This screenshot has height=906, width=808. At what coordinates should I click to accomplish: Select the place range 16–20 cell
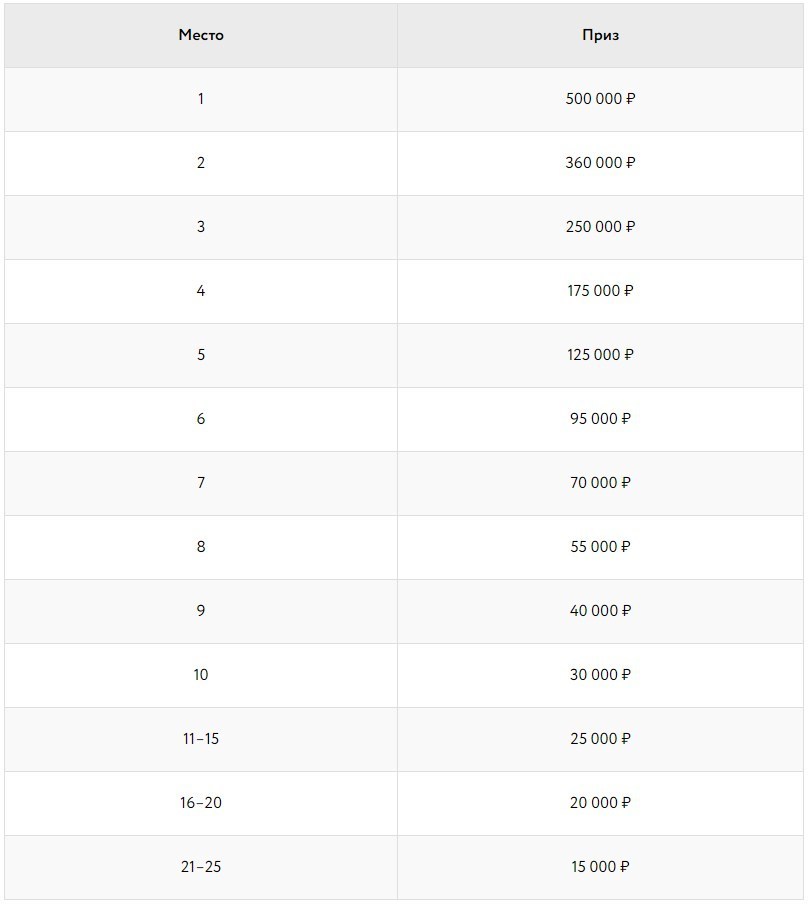click(x=201, y=803)
